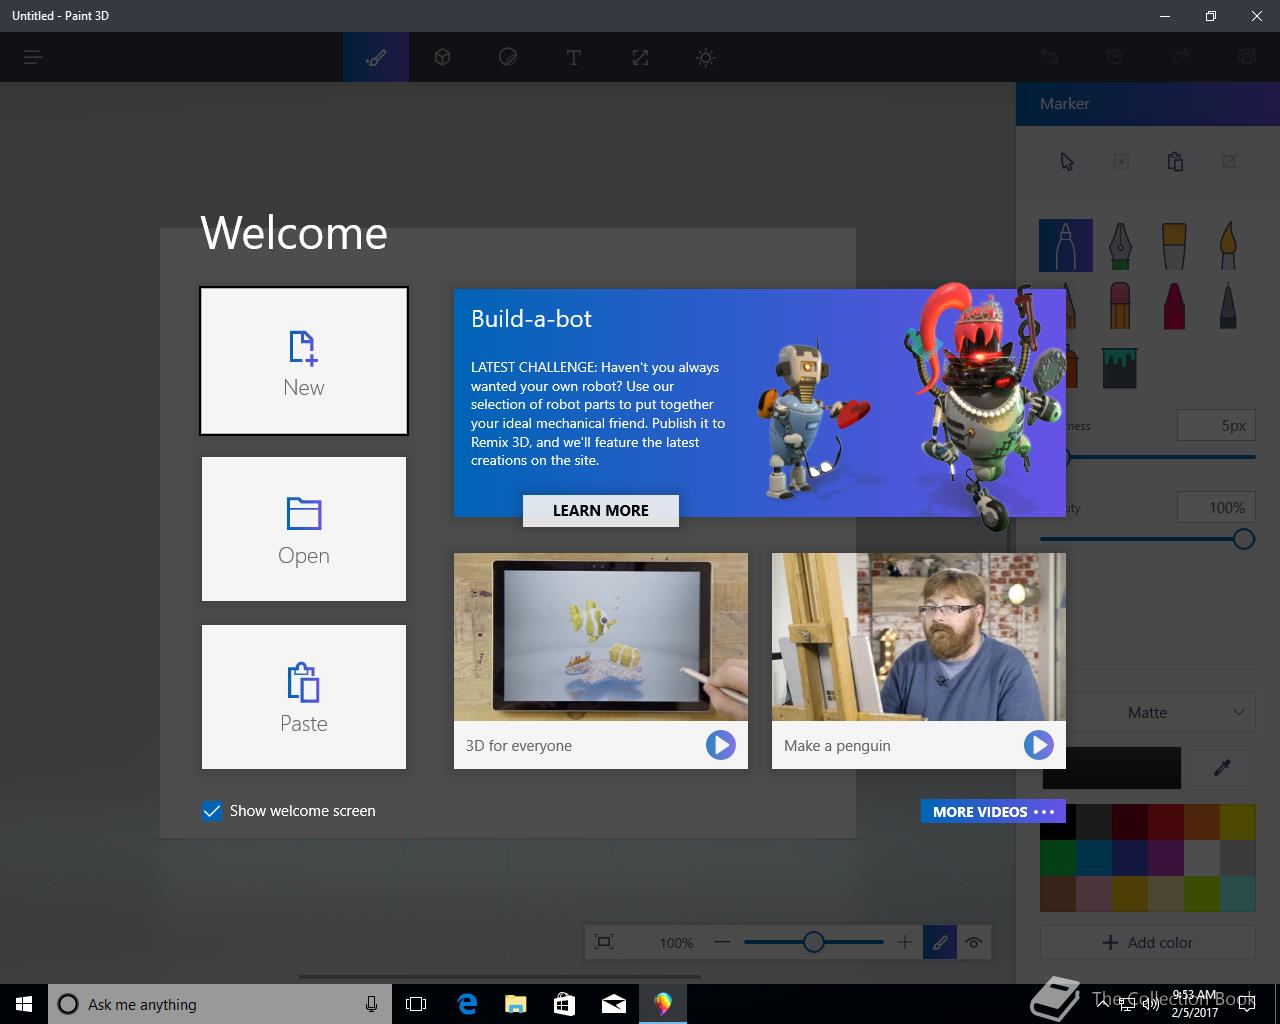Click the Open file tile
Image resolution: width=1280 pixels, height=1024 pixels.
click(x=304, y=529)
